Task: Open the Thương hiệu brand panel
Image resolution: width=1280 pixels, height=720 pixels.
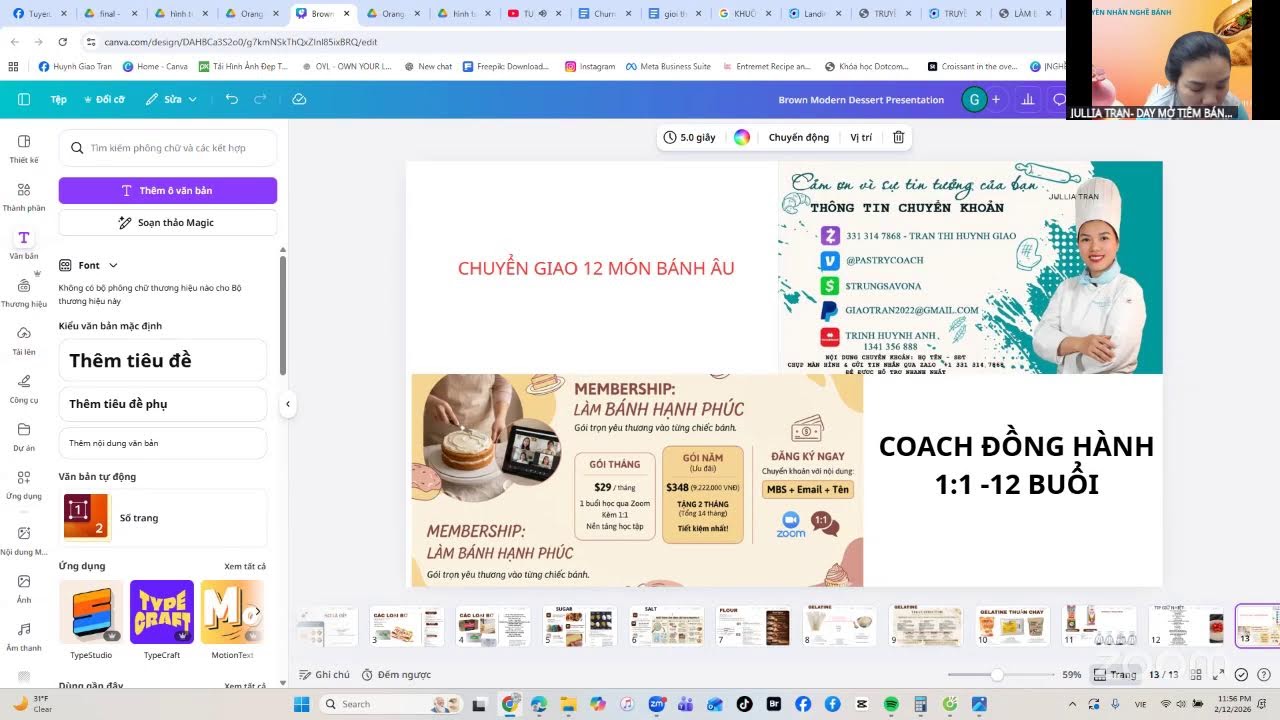Action: tap(24, 292)
